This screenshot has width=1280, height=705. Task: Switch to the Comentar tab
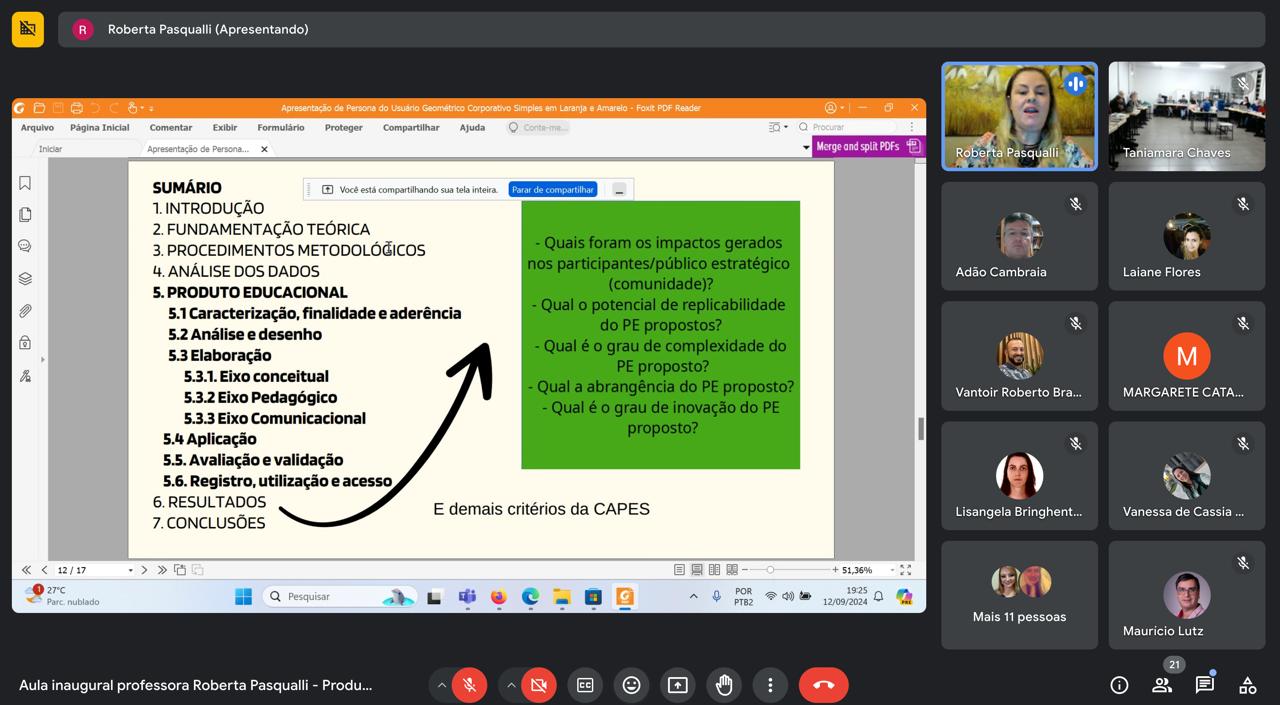point(171,128)
